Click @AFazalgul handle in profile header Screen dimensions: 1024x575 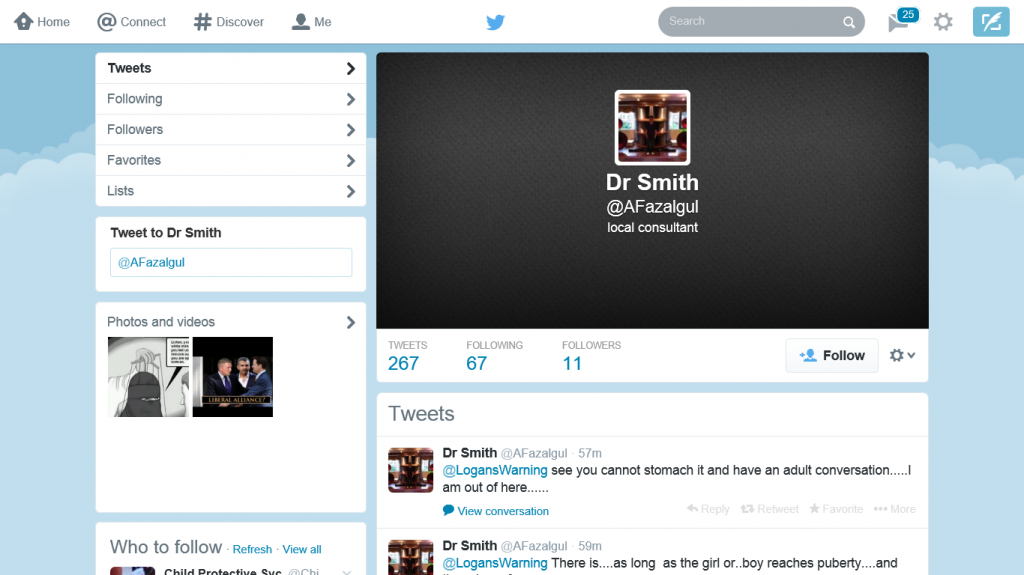click(x=652, y=206)
